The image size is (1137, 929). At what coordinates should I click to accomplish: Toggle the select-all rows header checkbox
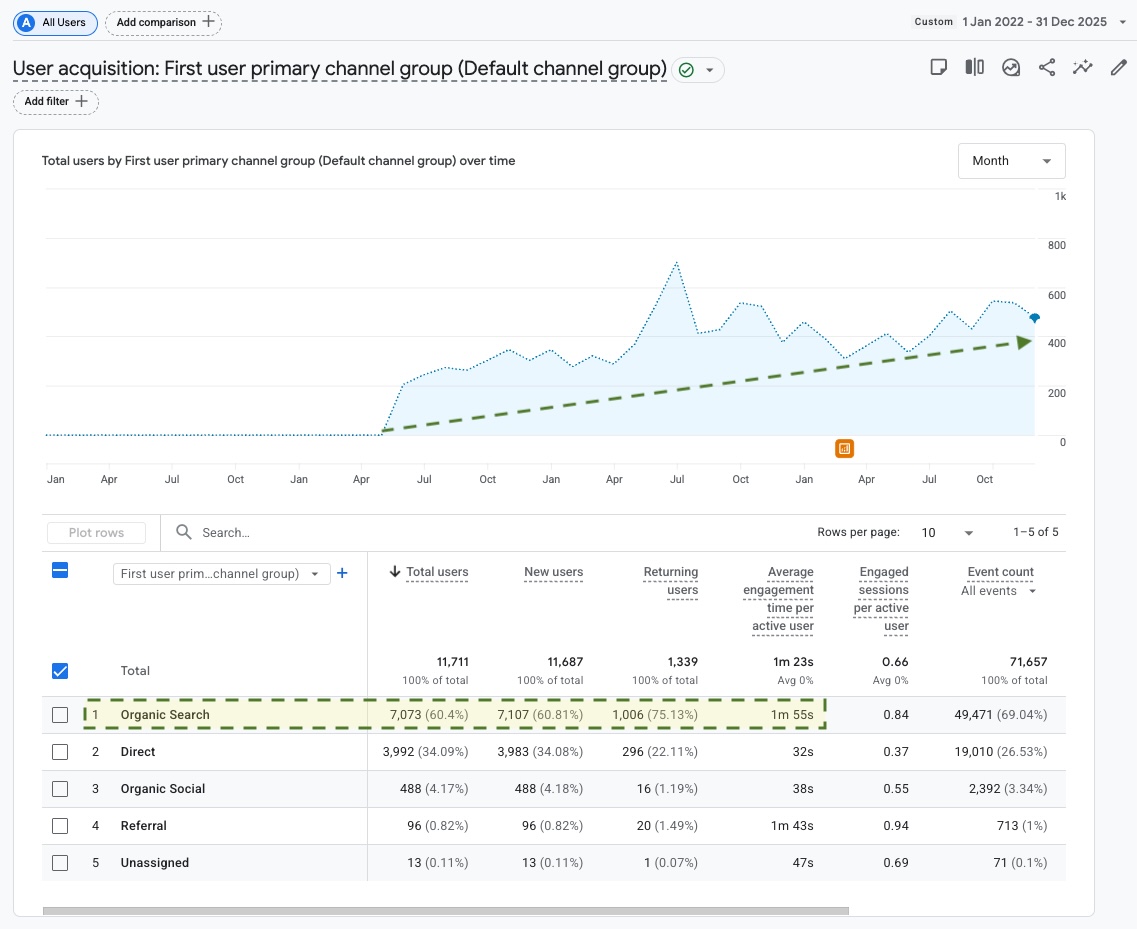(60, 571)
